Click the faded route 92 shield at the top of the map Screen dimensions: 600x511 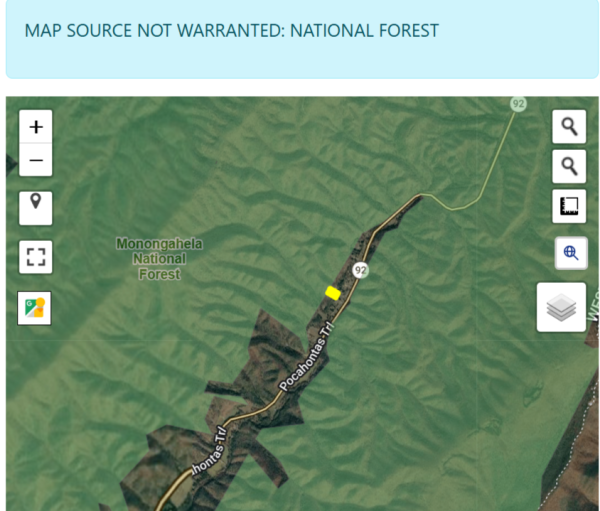[x=518, y=104]
